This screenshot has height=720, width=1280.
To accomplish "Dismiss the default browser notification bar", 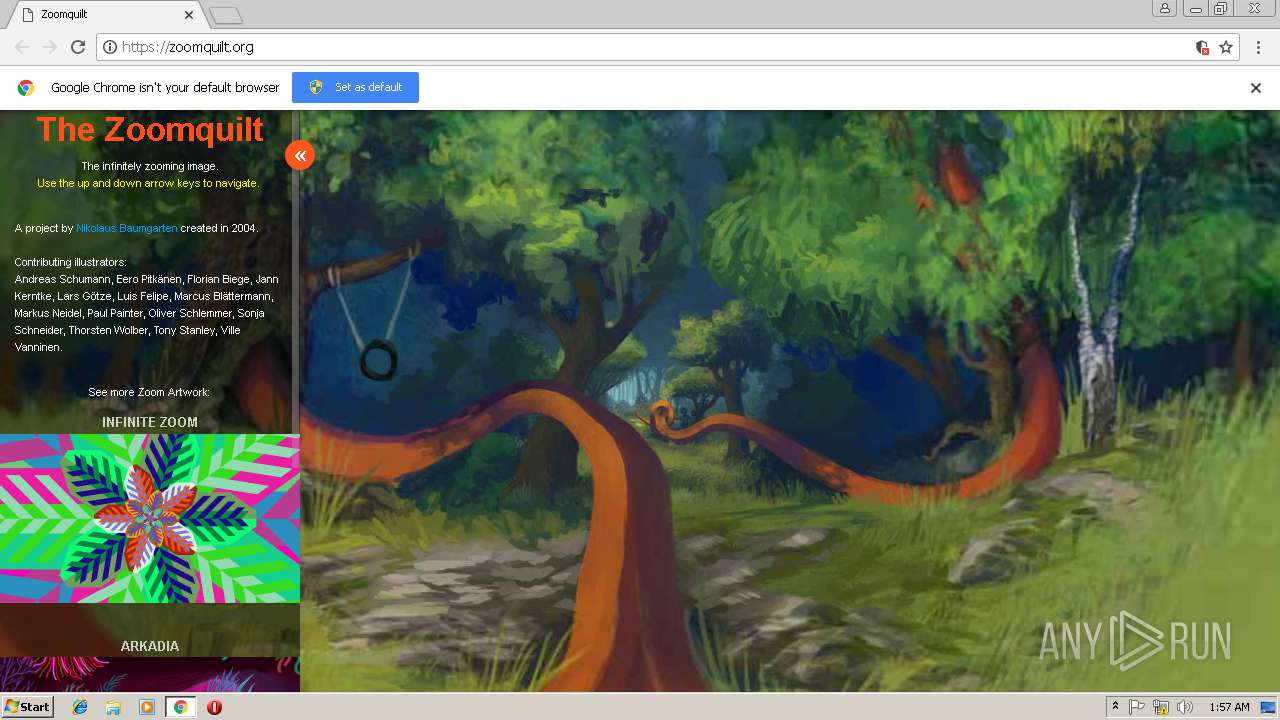I will 1256,87.
